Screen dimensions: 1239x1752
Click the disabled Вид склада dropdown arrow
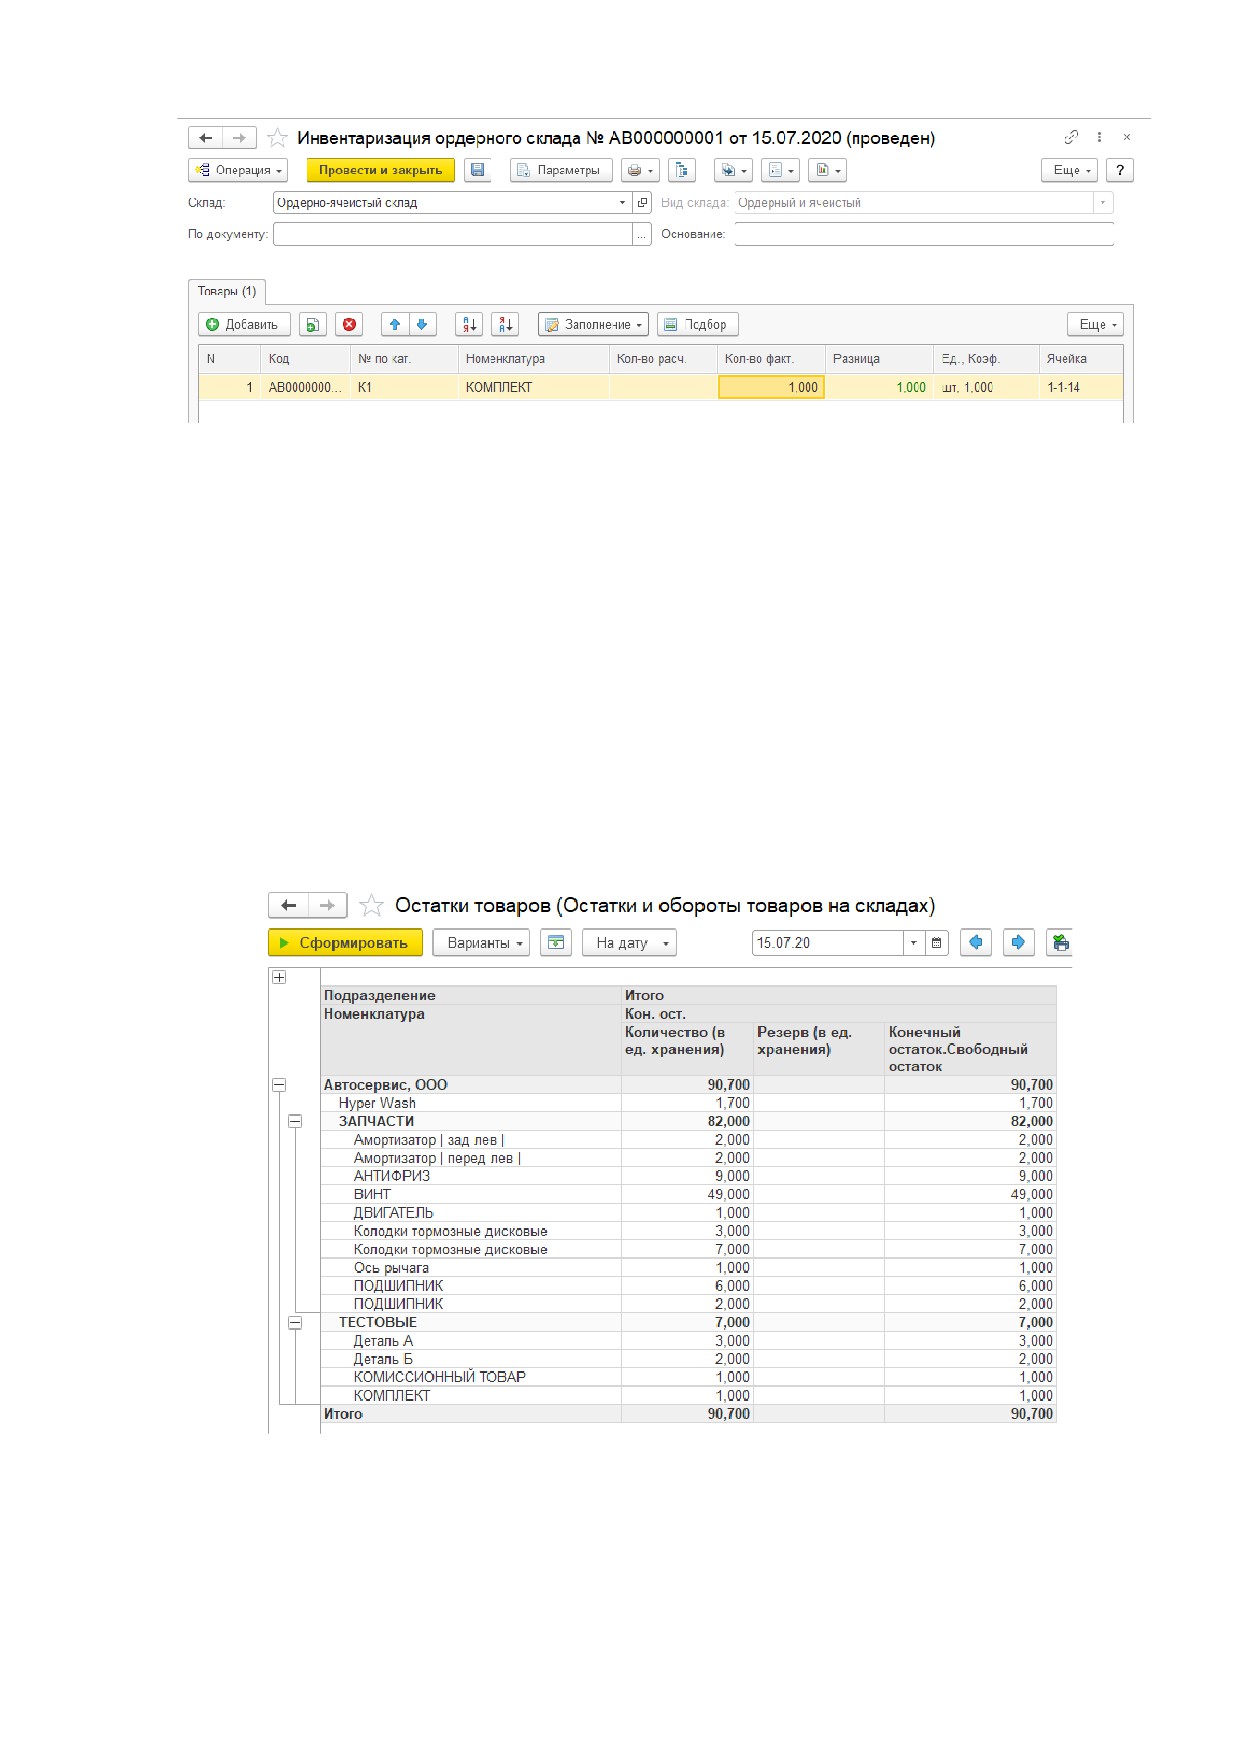click(1103, 202)
